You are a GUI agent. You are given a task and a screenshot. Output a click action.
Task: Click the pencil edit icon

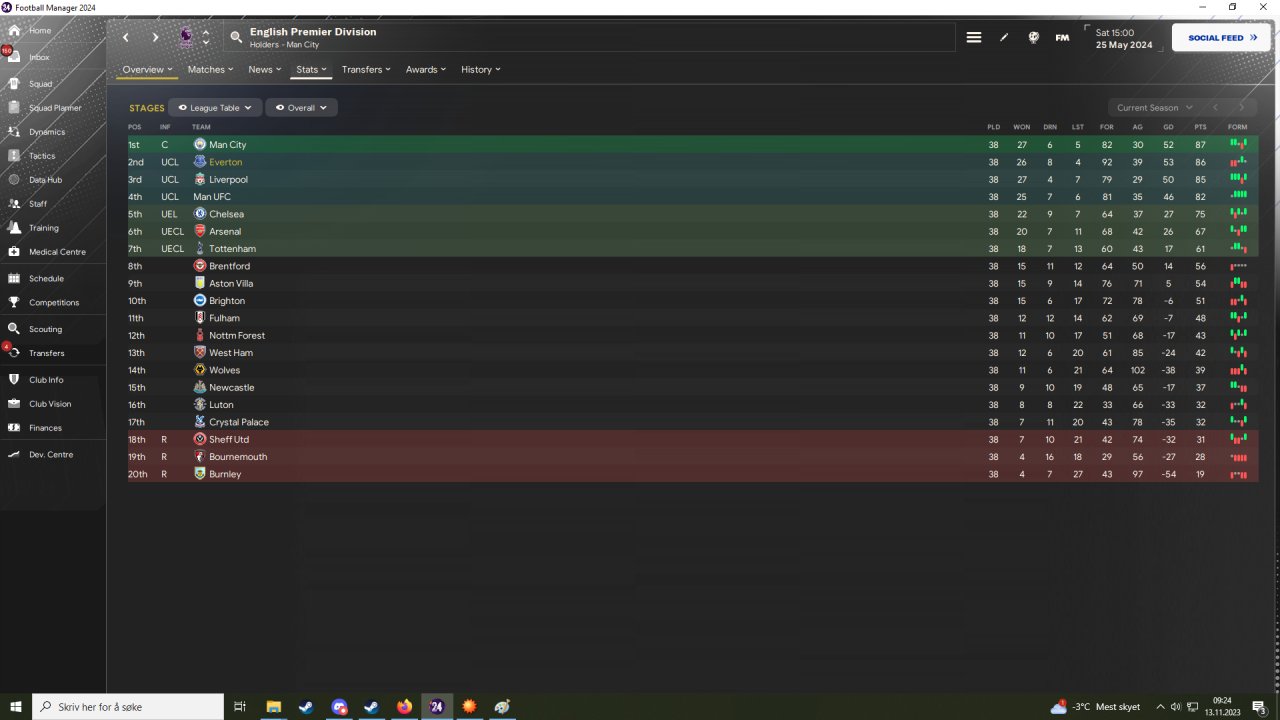1004,38
